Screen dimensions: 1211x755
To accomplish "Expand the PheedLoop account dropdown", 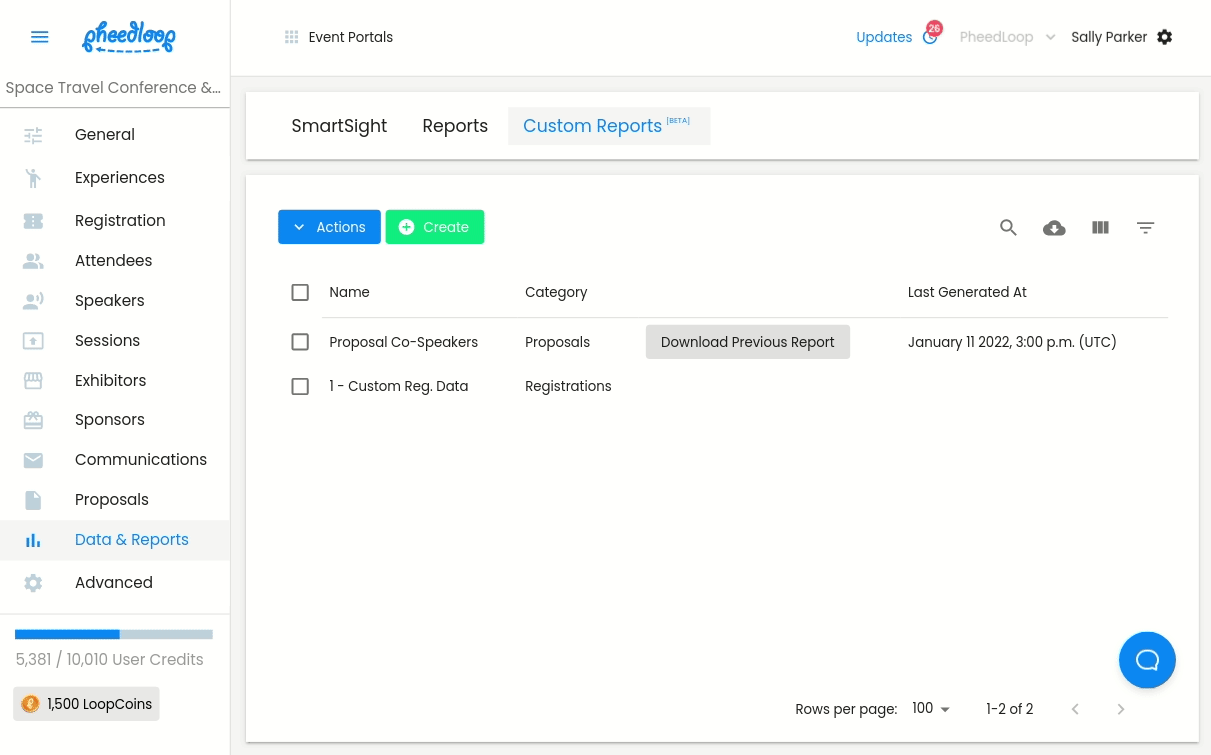I will pyautogui.click(x=1007, y=37).
